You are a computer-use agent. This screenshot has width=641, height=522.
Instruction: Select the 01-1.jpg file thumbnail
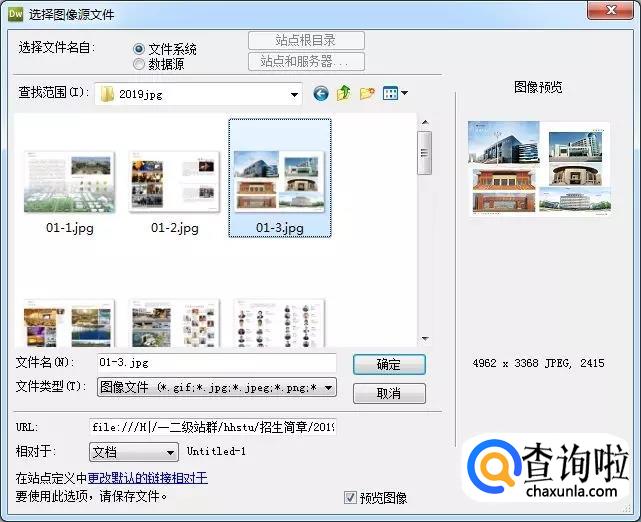coord(69,183)
